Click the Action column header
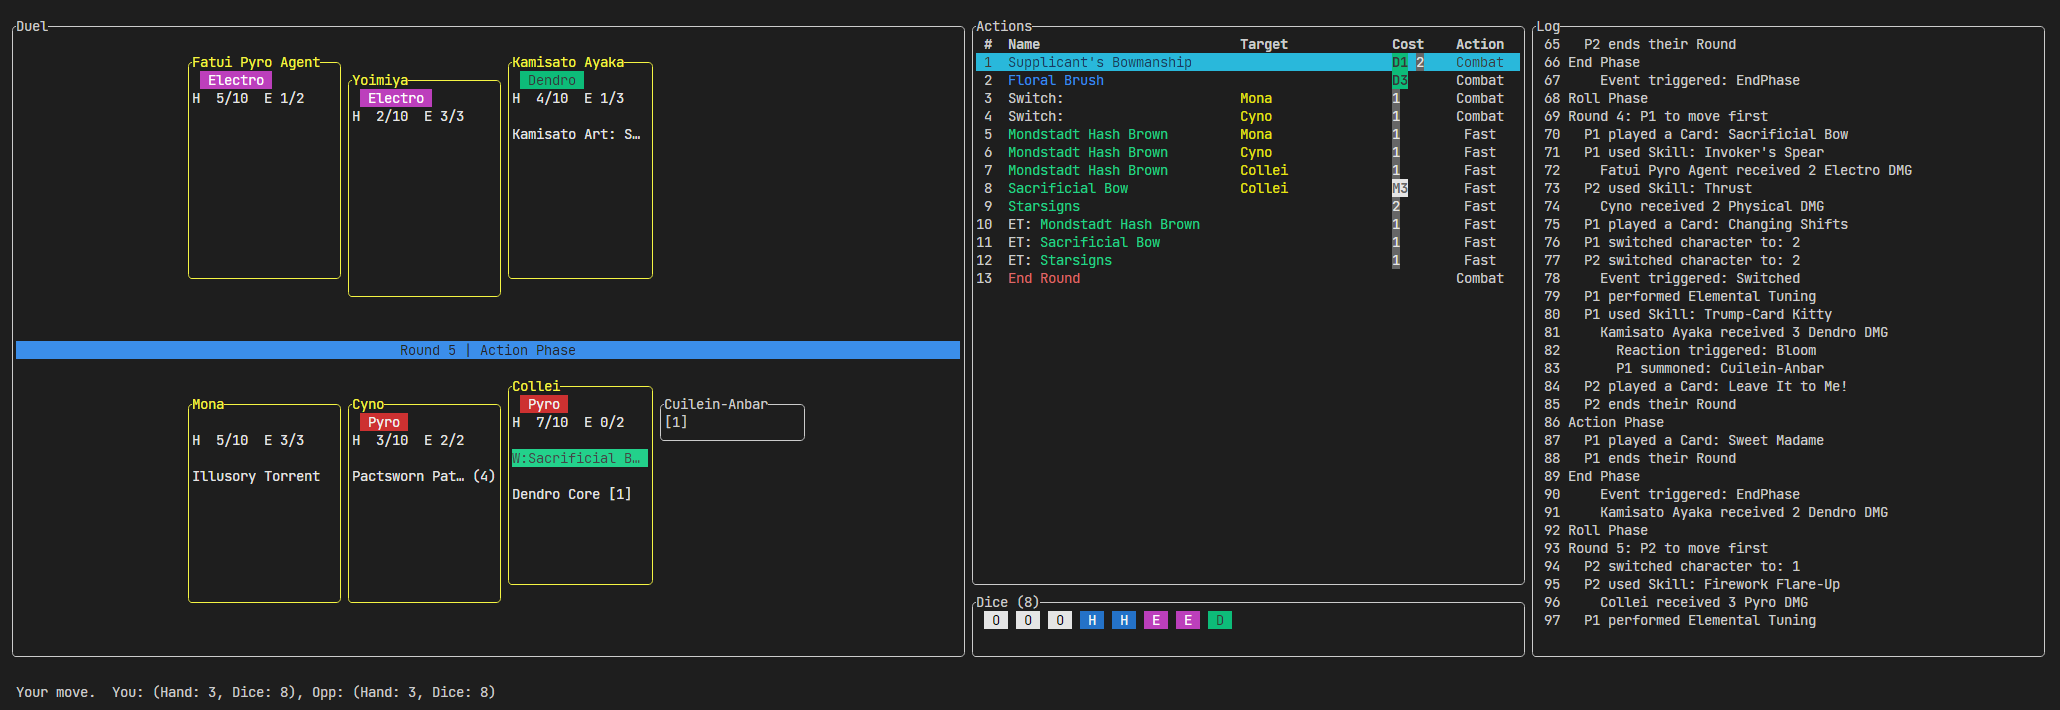This screenshot has height=710, width=2060. (x=1480, y=44)
